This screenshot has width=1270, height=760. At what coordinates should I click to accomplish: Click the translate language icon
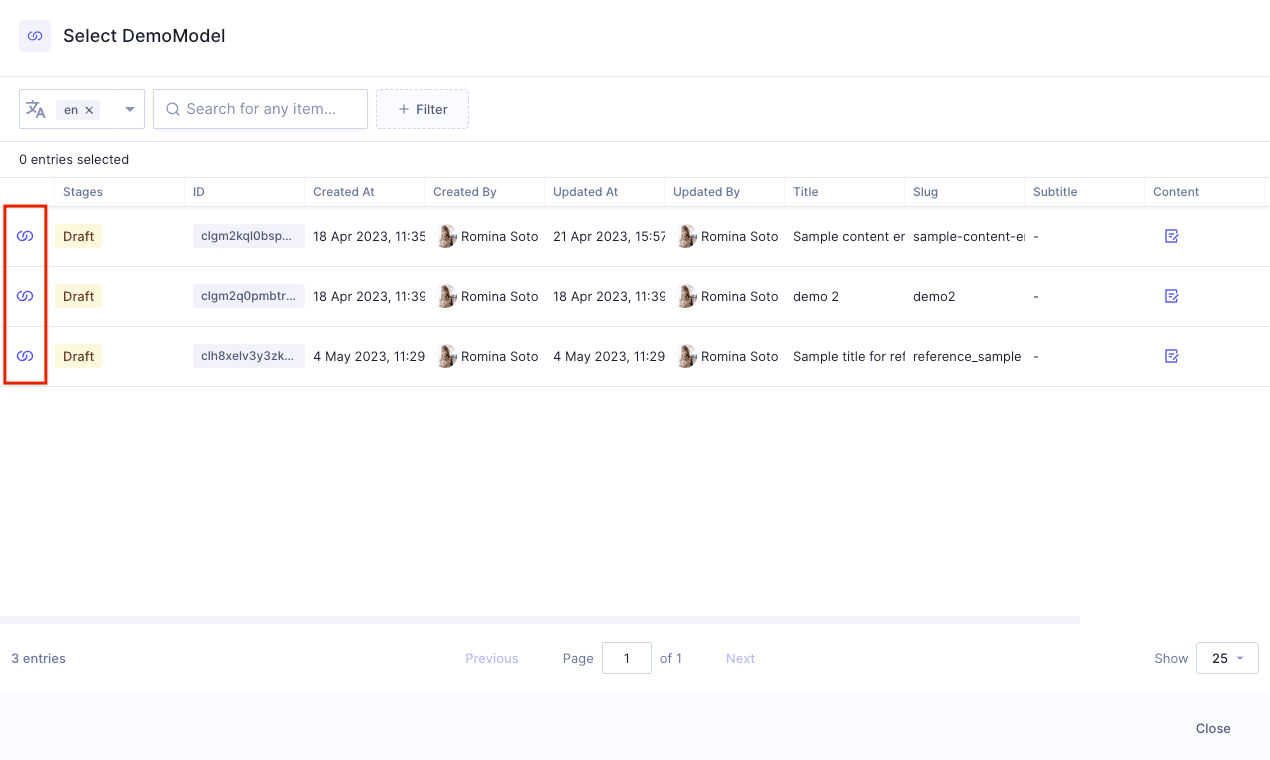[36, 109]
